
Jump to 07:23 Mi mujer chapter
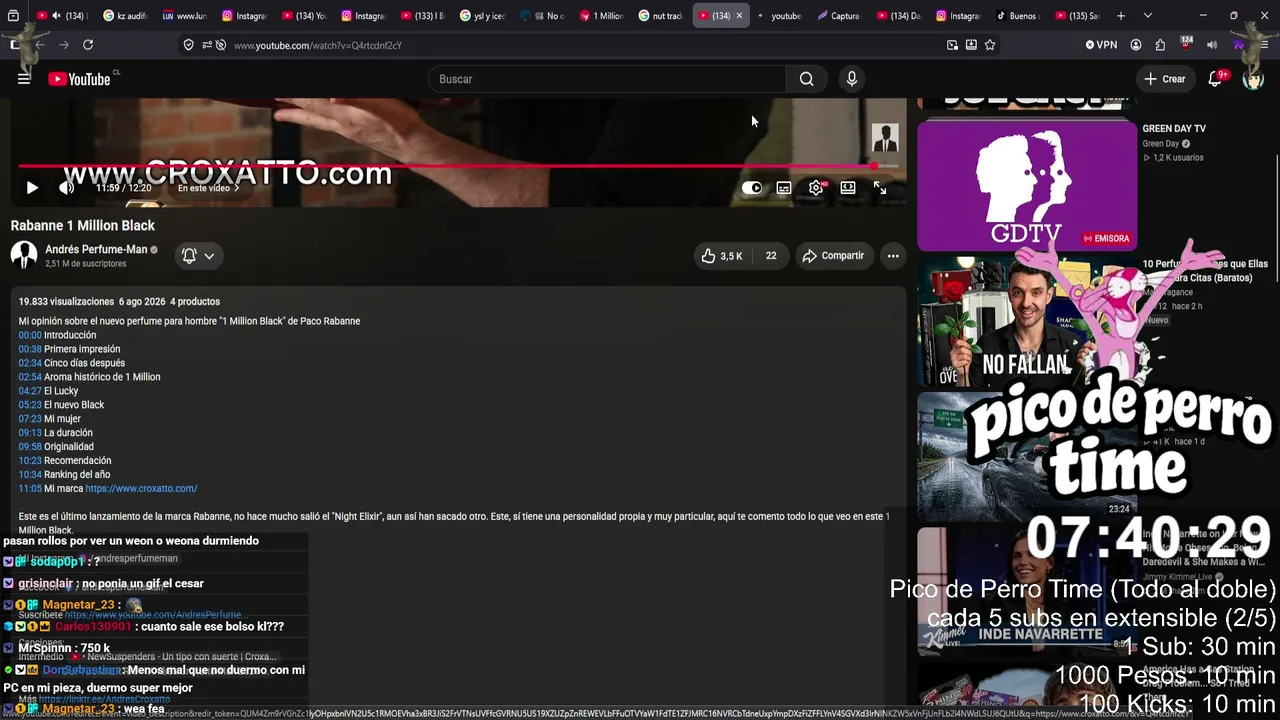(x=30, y=419)
